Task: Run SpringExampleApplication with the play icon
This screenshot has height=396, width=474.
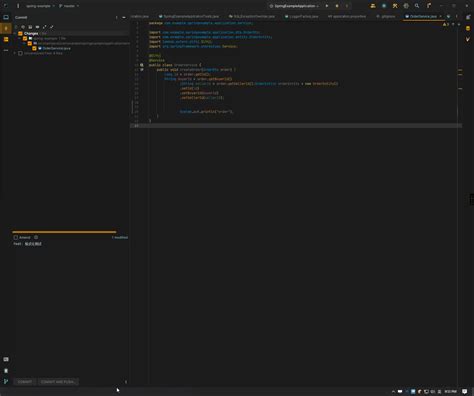Action: point(327,6)
